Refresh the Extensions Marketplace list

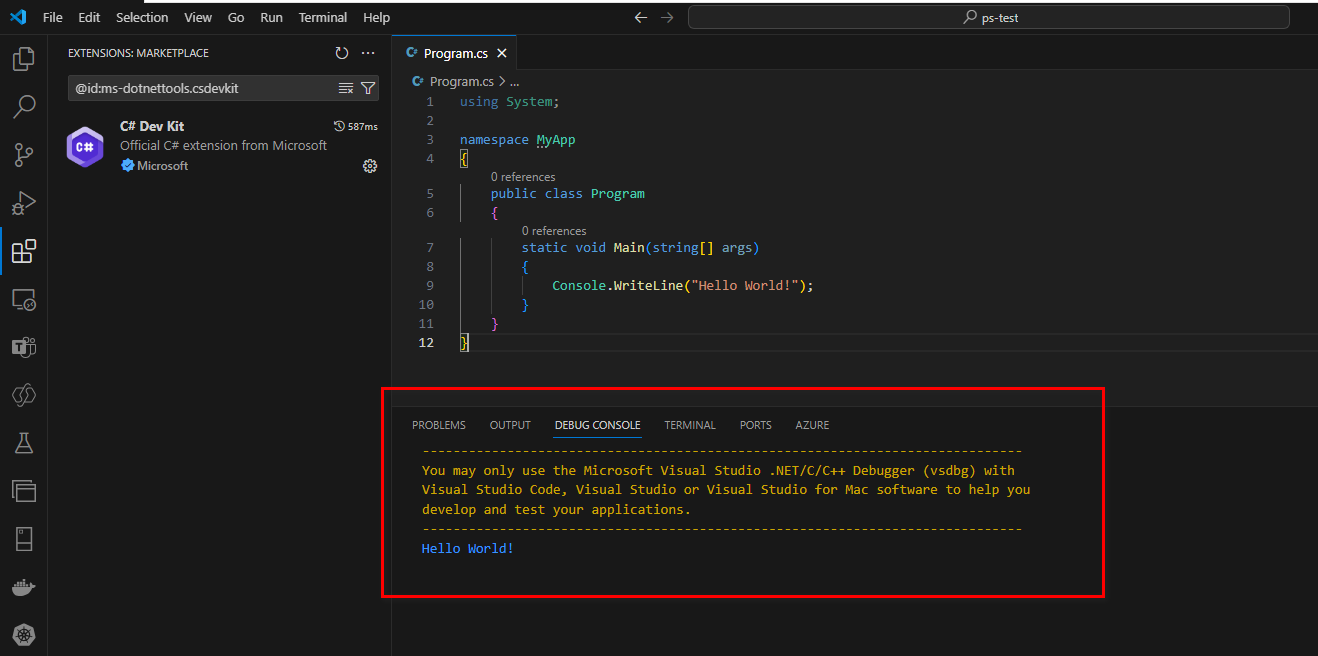coord(342,53)
